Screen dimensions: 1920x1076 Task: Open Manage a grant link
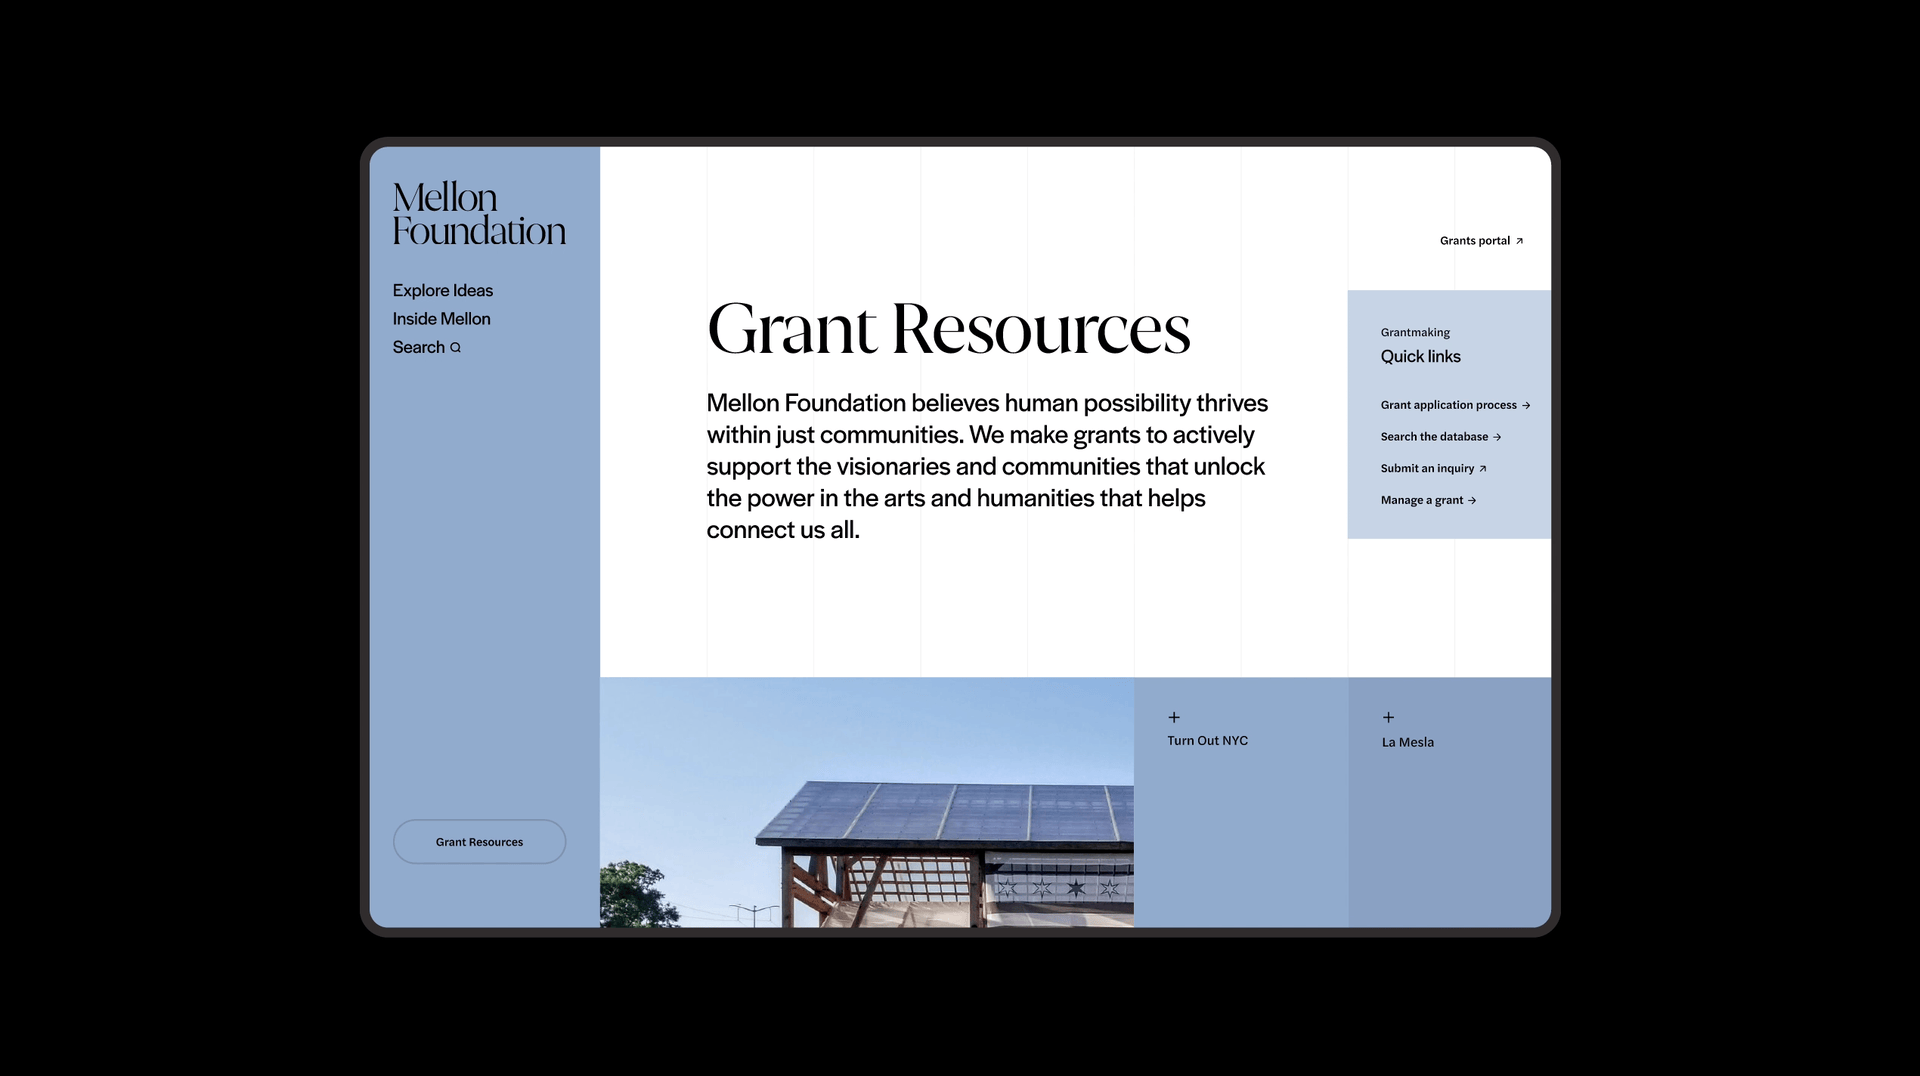[x=1428, y=500]
